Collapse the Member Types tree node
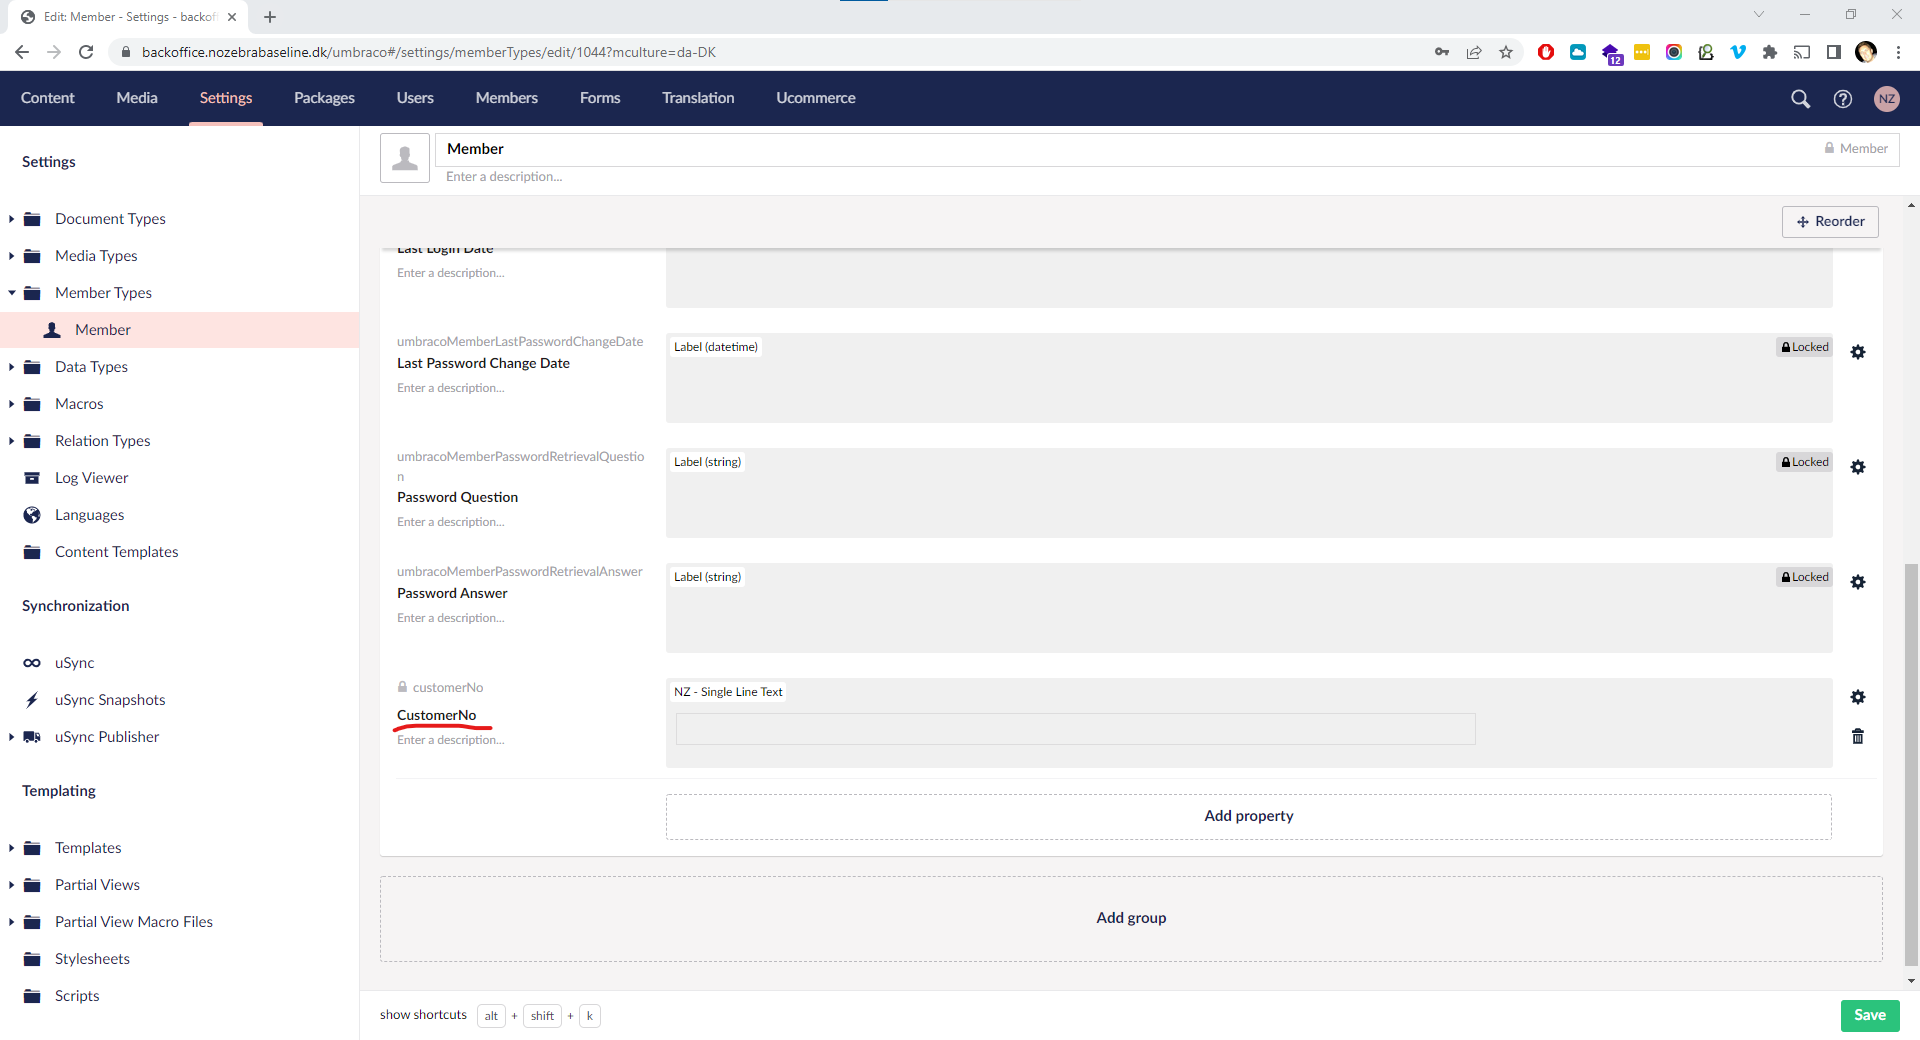 pyautogui.click(x=11, y=293)
